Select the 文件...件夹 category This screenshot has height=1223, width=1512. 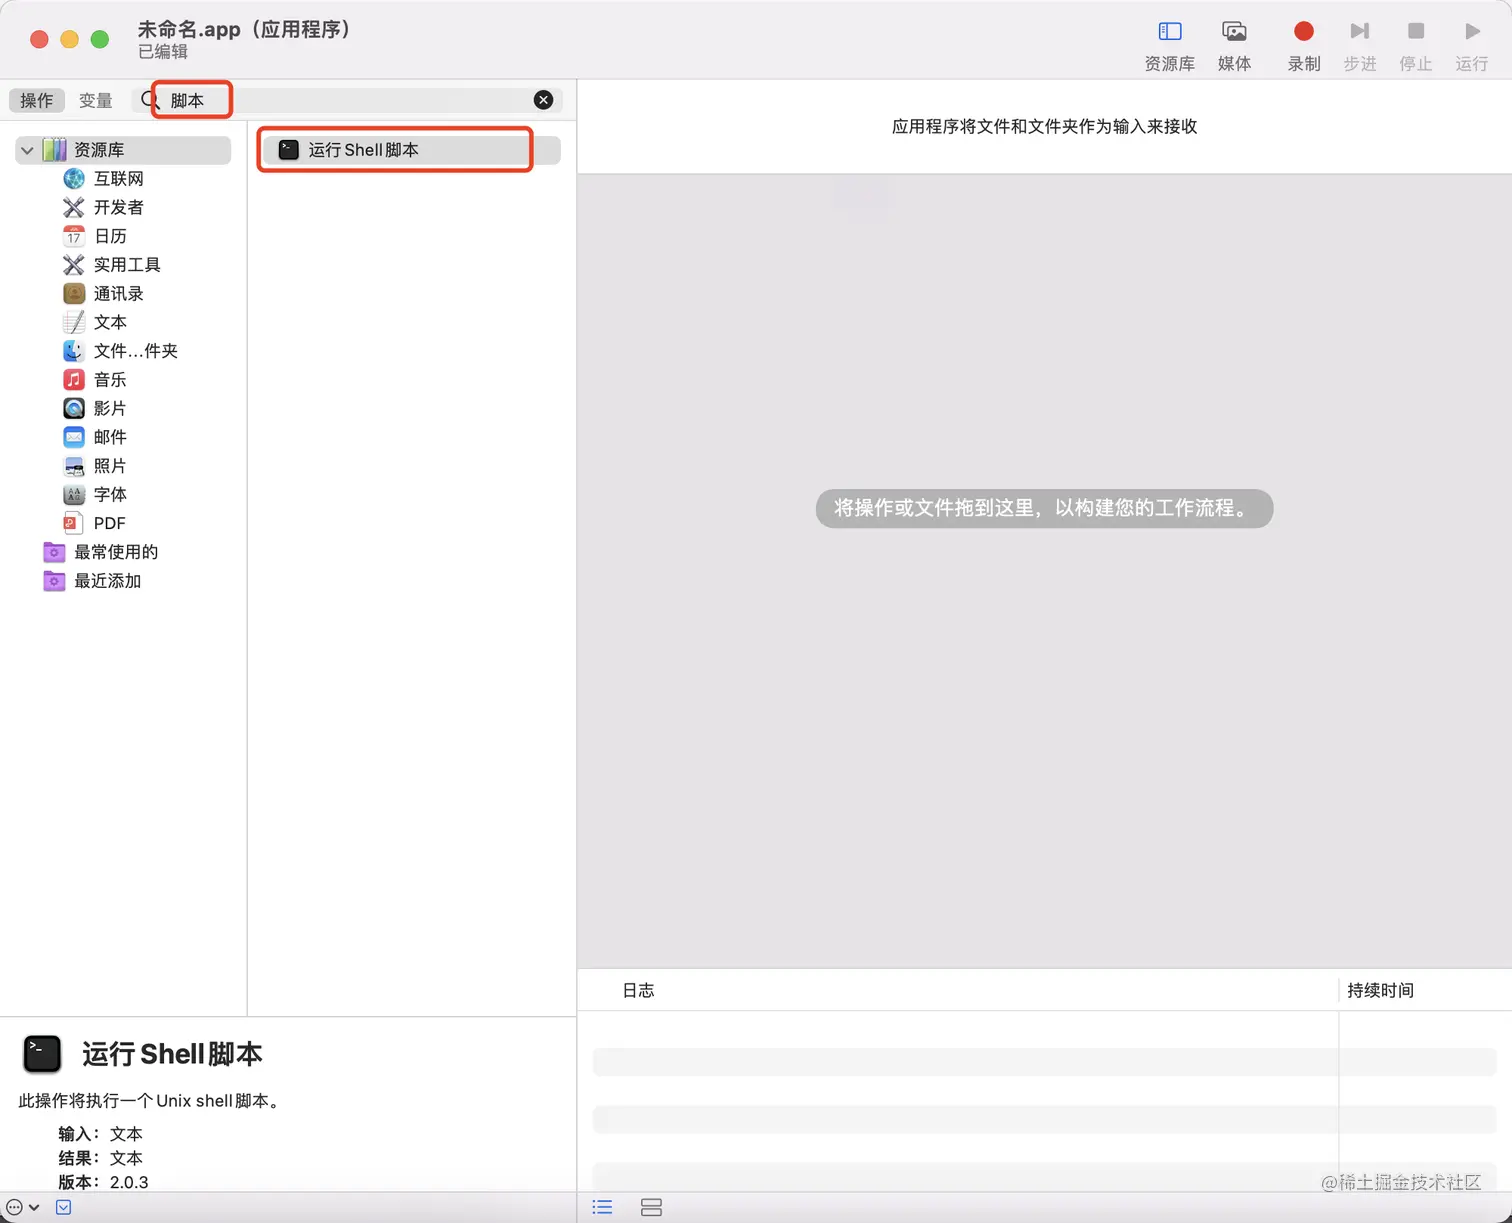click(136, 351)
